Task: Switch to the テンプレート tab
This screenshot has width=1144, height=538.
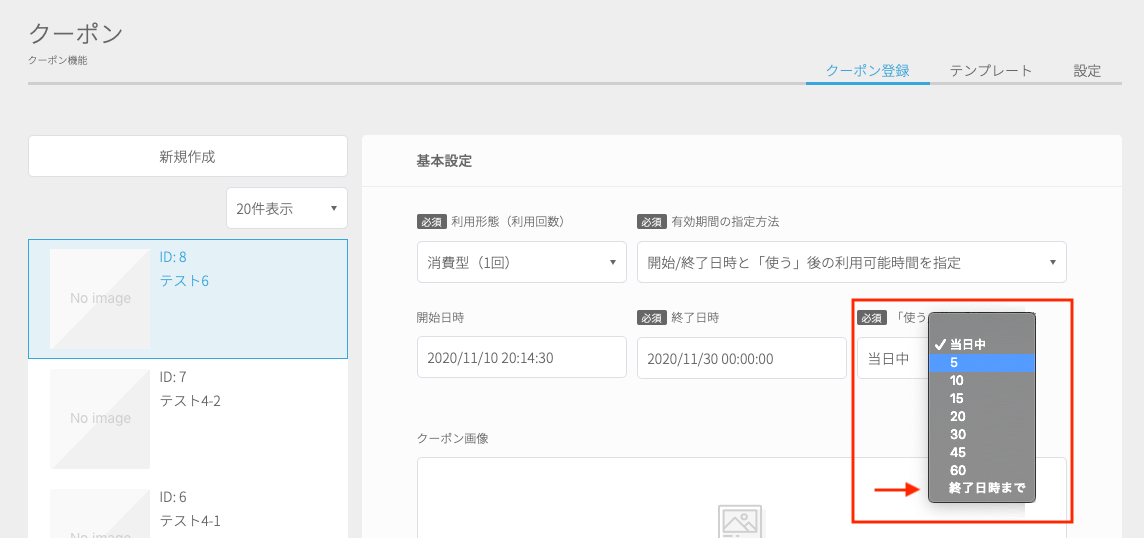Action: pos(991,71)
